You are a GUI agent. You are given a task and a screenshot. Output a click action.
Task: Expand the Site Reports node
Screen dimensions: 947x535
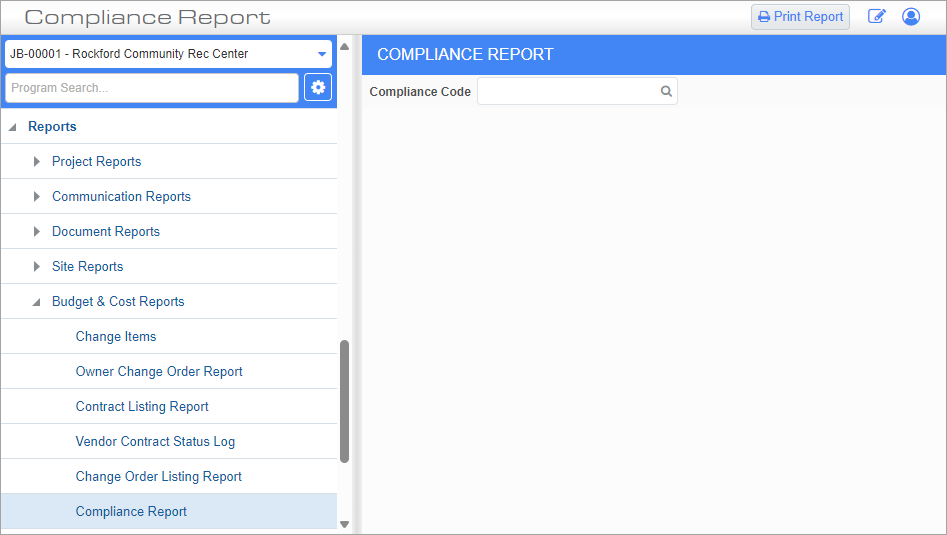tap(38, 267)
